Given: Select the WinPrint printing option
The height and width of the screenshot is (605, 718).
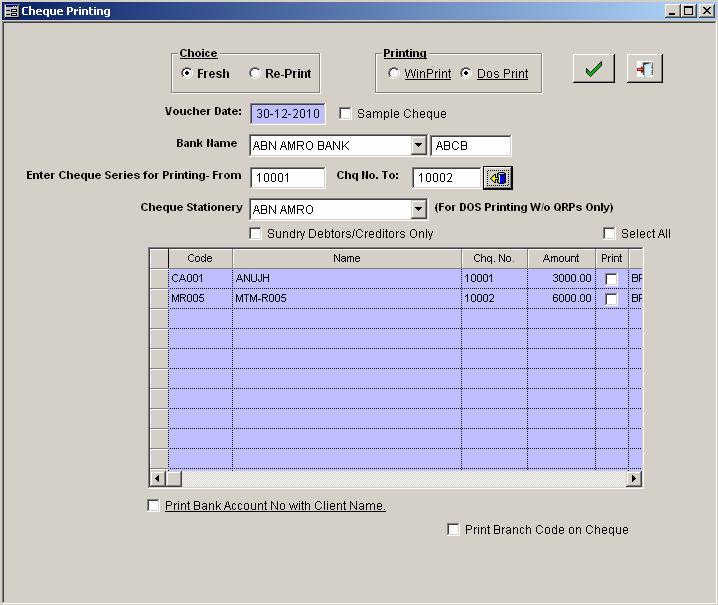Looking at the screenshot, I should click(394, 74).
